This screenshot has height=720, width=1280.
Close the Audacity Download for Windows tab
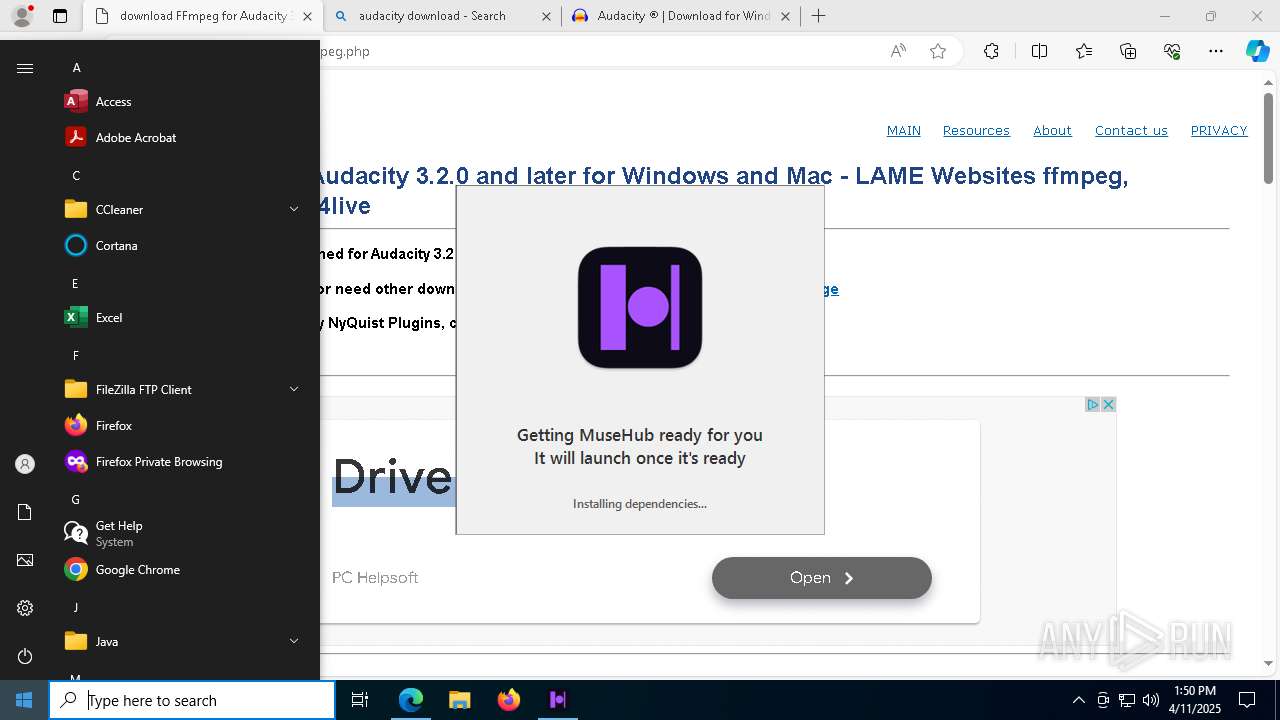(x=785, y=16)
